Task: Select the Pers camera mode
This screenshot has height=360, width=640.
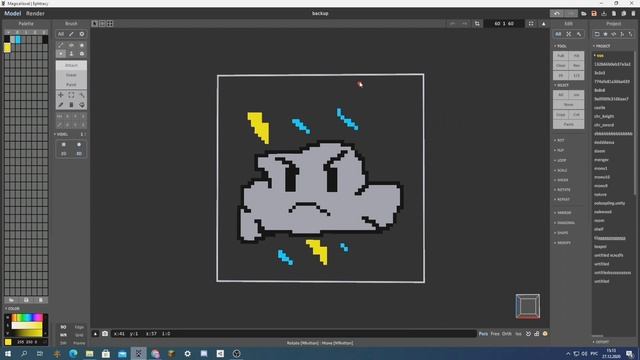Action: coord(483,333)
